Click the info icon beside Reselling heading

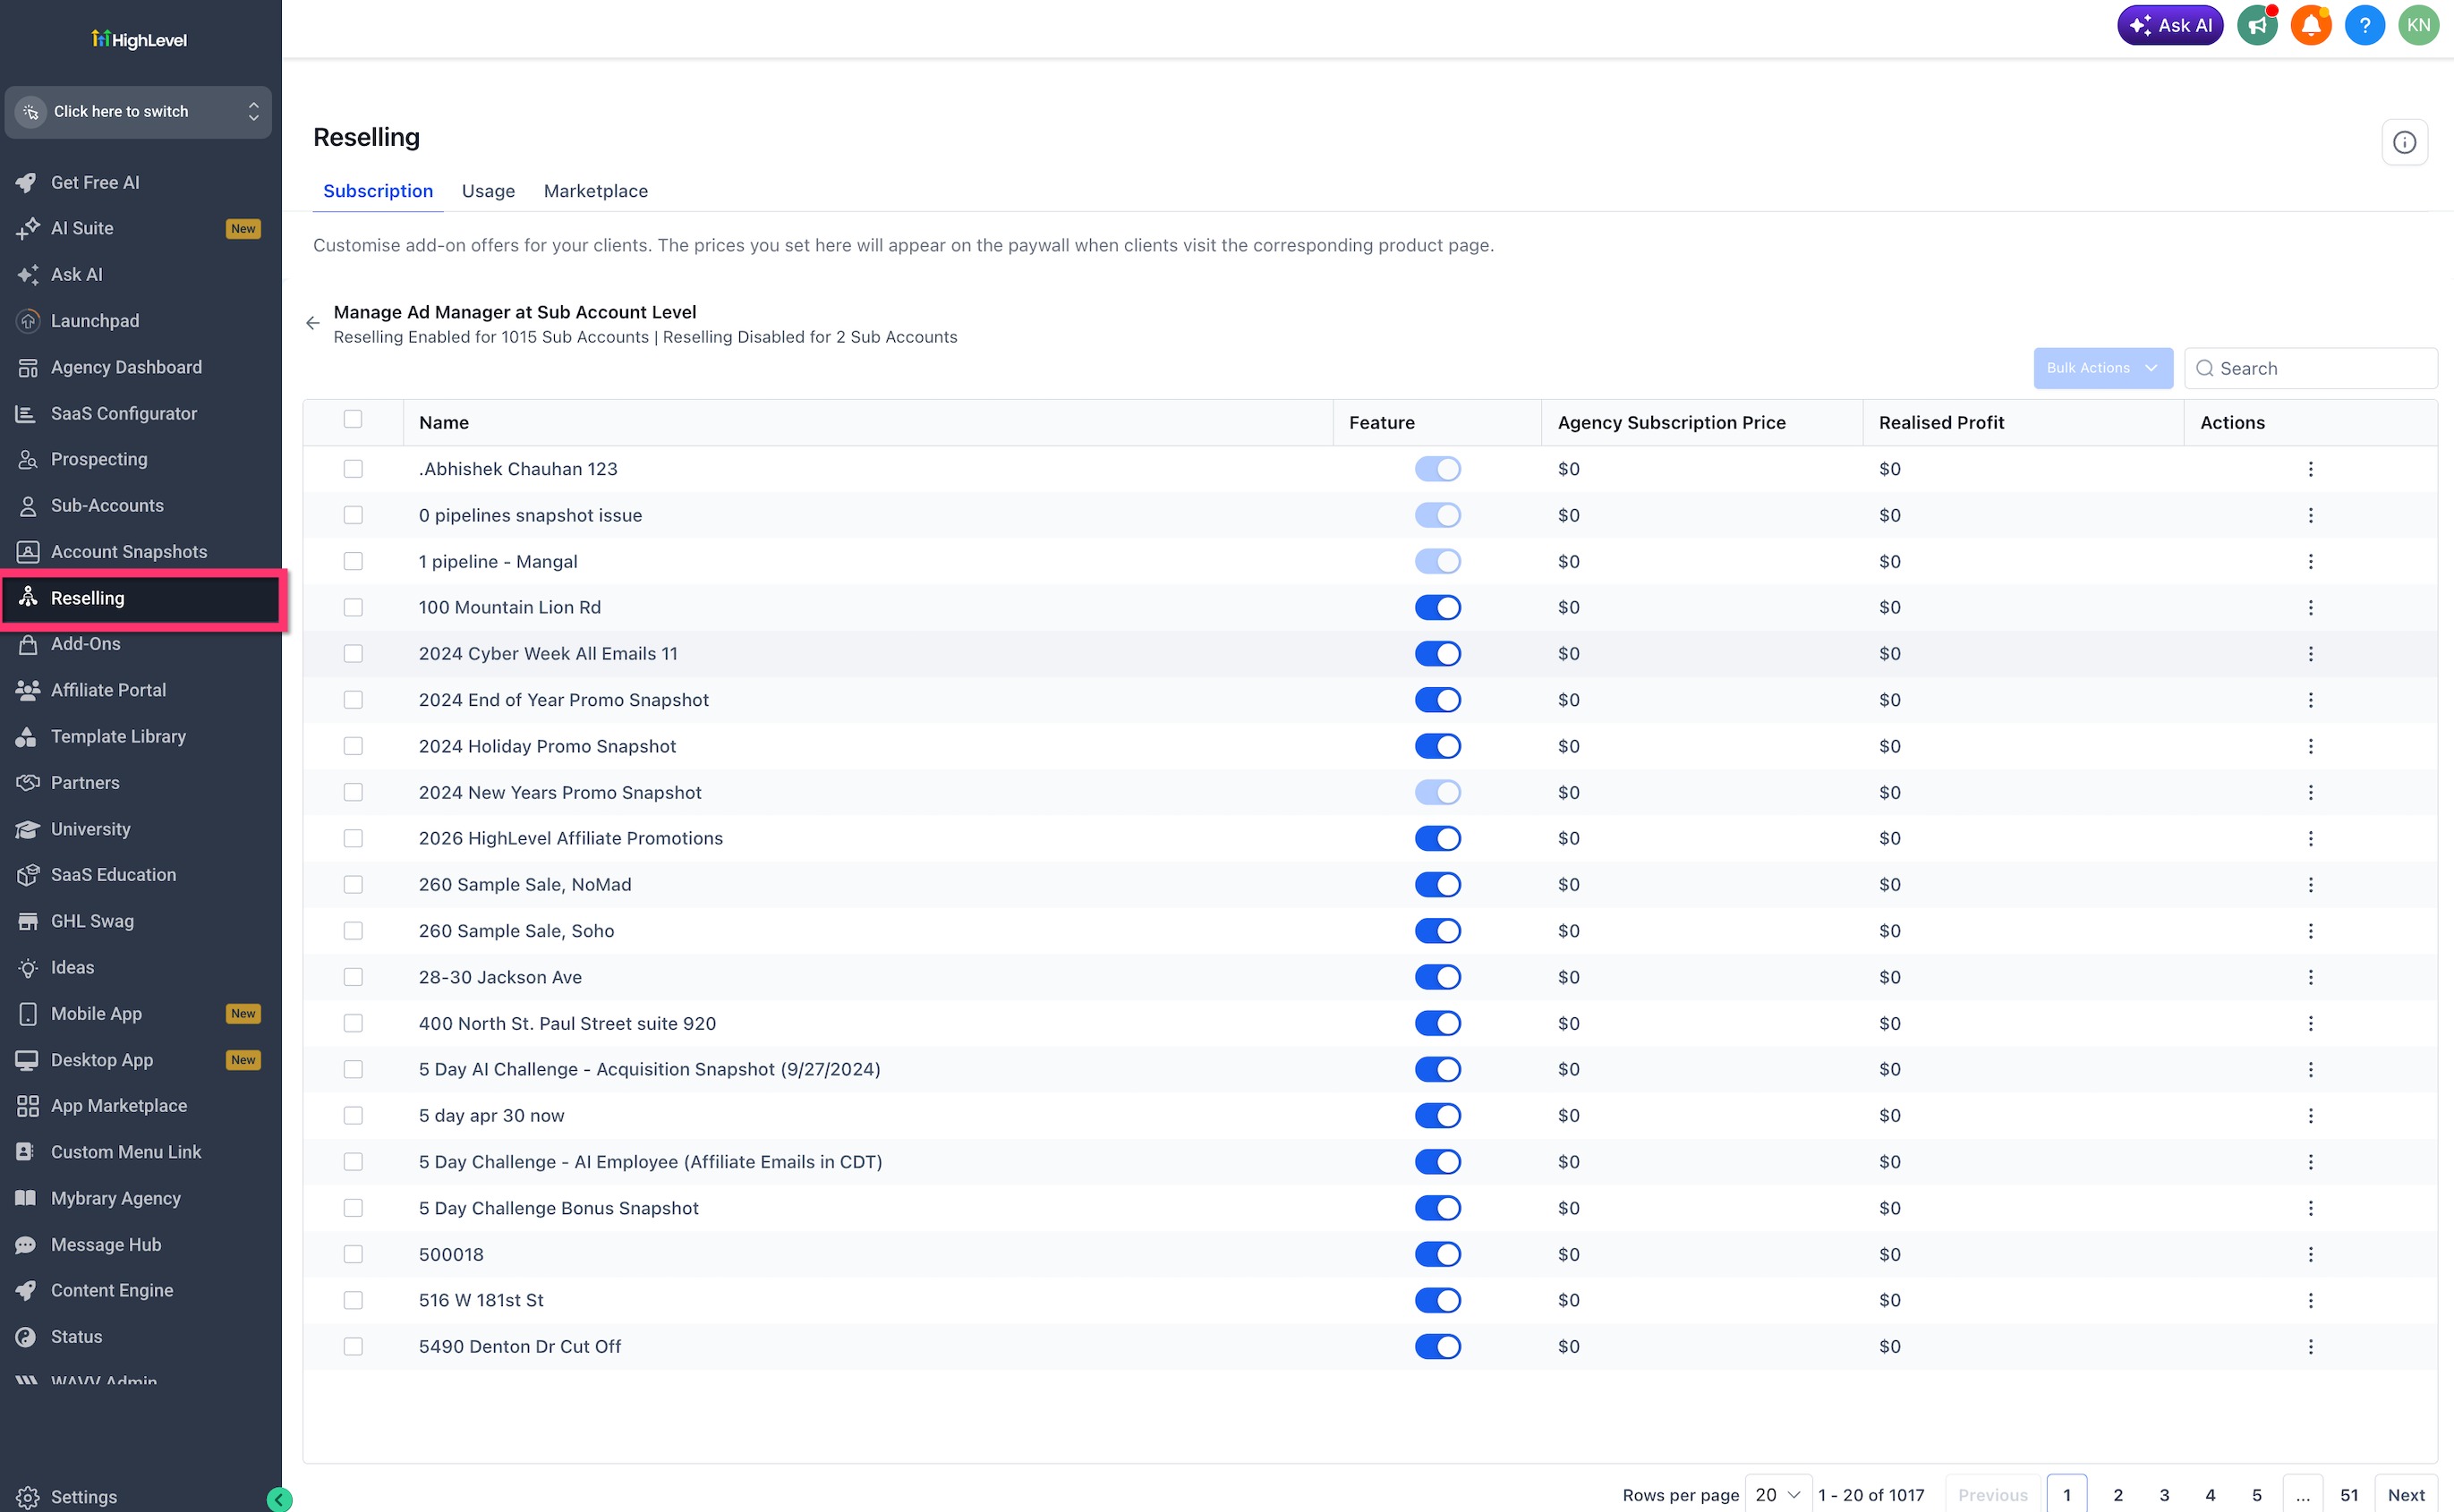coord(2404,142)
